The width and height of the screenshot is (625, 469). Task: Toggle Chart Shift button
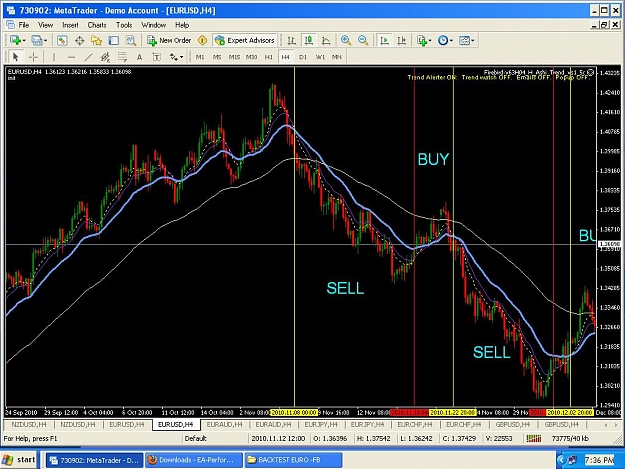click(x=402, y=40)
